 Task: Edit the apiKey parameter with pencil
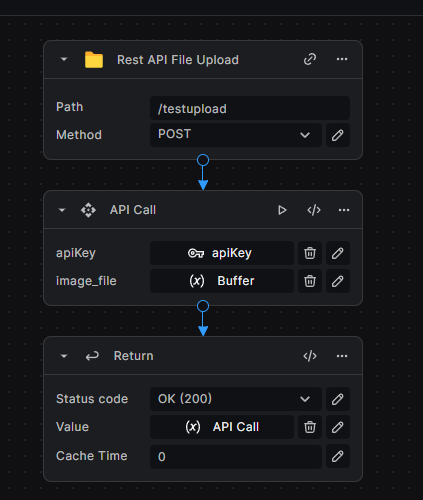[x=338, y=253]
